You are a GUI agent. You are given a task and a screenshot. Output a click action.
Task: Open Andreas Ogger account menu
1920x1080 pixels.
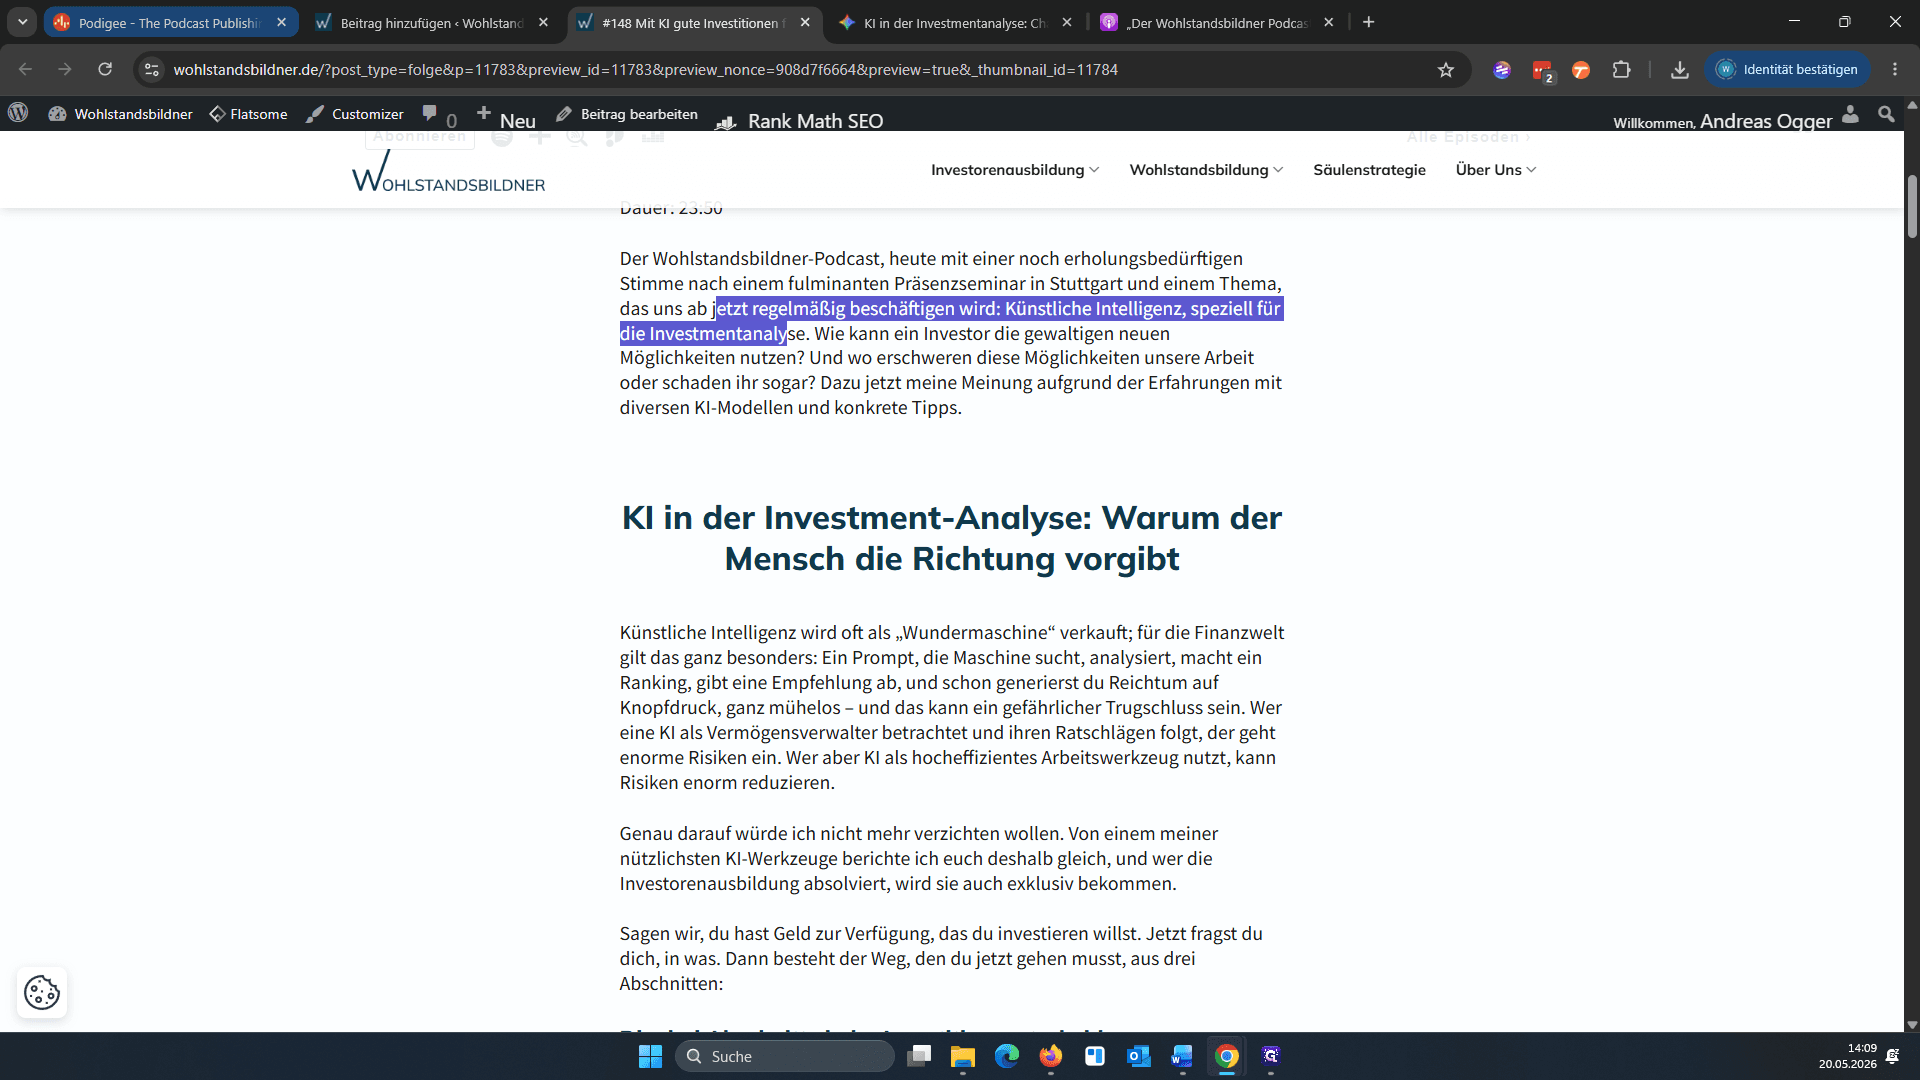(x=1736, y=119)
